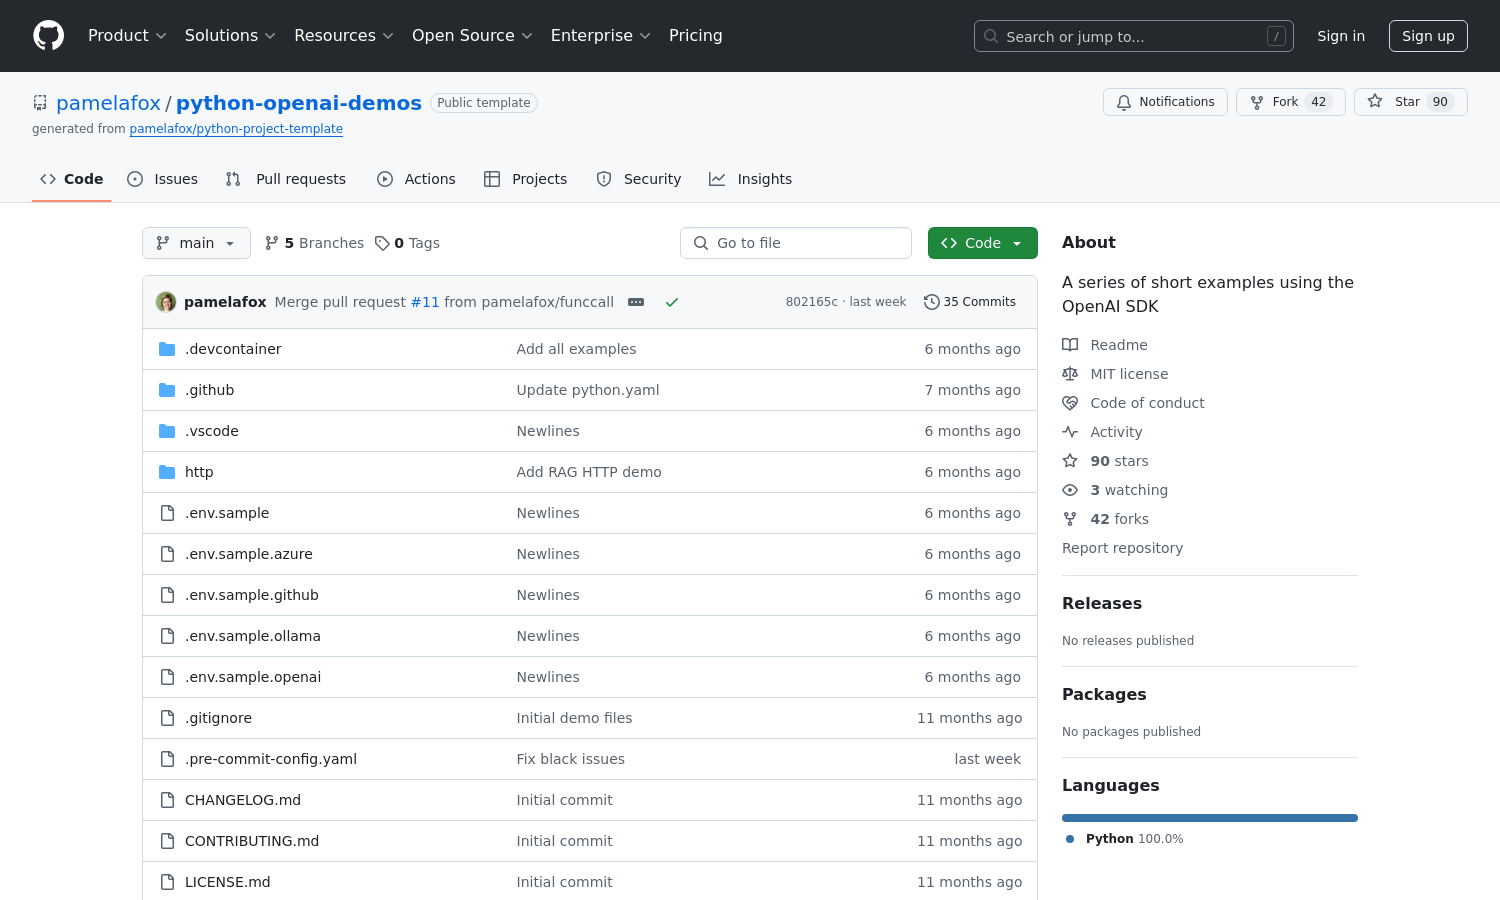The width and height of the screenshot is (1500, 900).
Task: View the 0 Tags page
Action: tap(408, 243)
